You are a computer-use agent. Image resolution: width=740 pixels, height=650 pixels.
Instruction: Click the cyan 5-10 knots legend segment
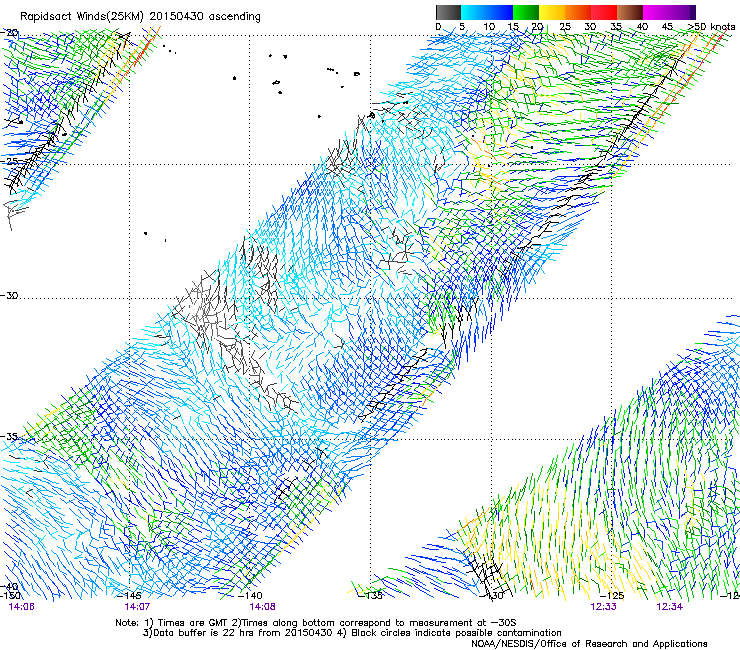[474, 12]
